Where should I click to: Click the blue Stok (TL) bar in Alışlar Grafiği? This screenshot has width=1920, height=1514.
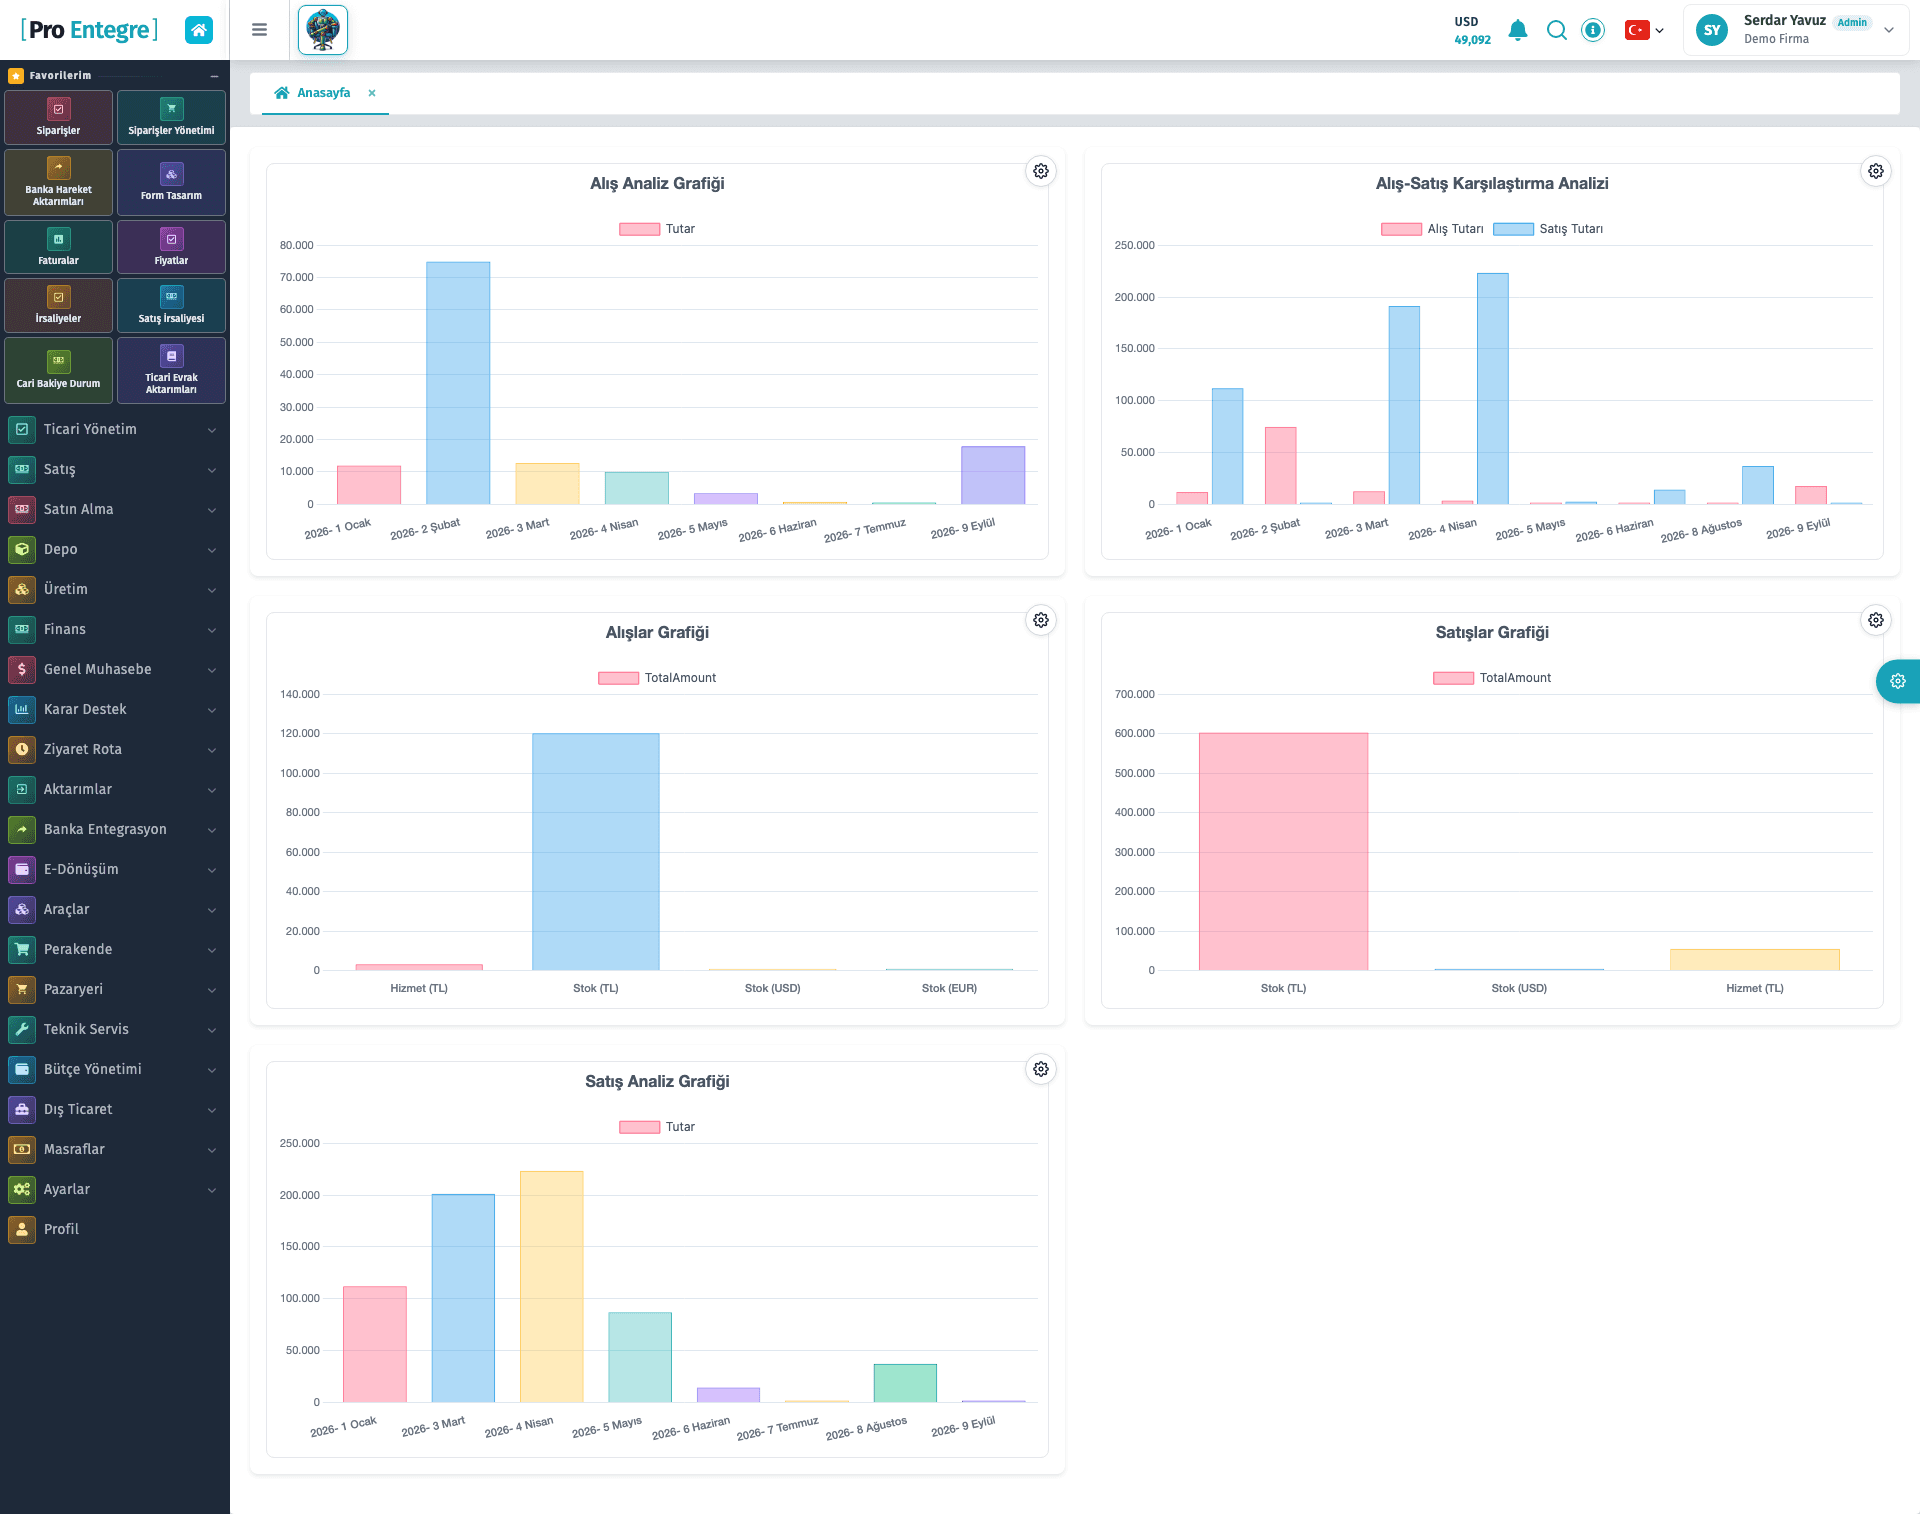[596, 851]
